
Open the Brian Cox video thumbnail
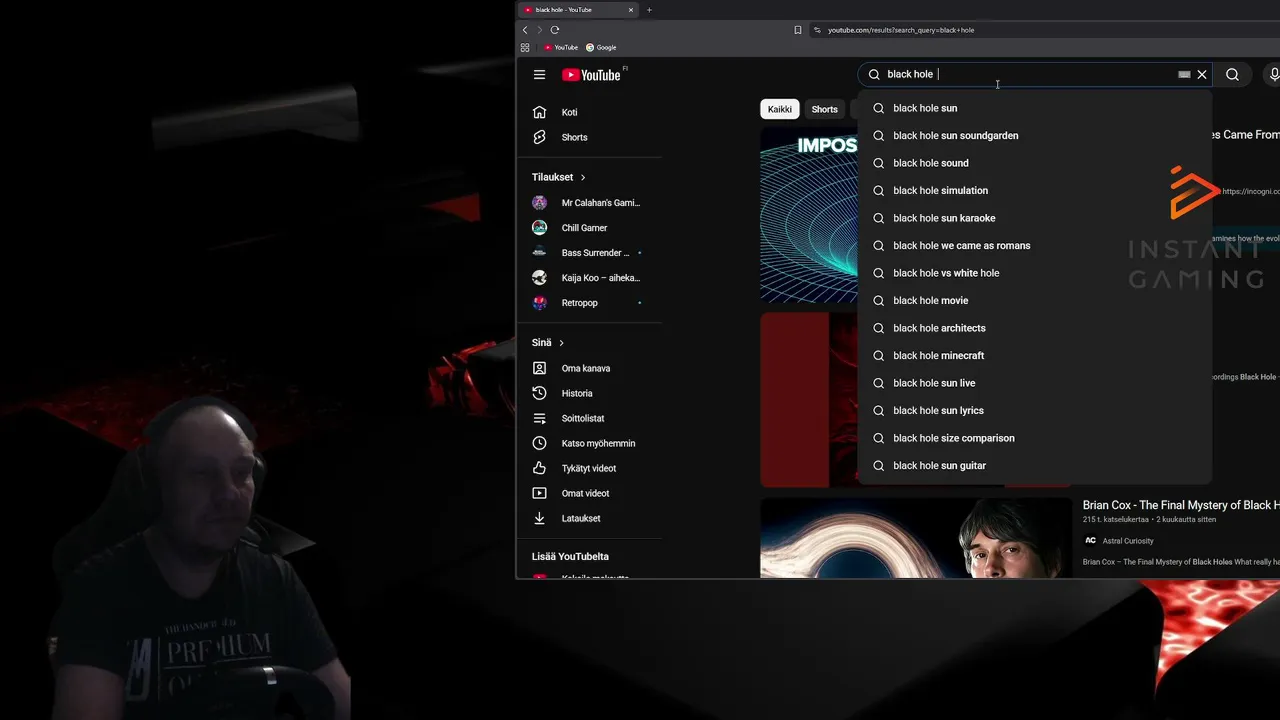pyautogui.click(x=915, y=538)
